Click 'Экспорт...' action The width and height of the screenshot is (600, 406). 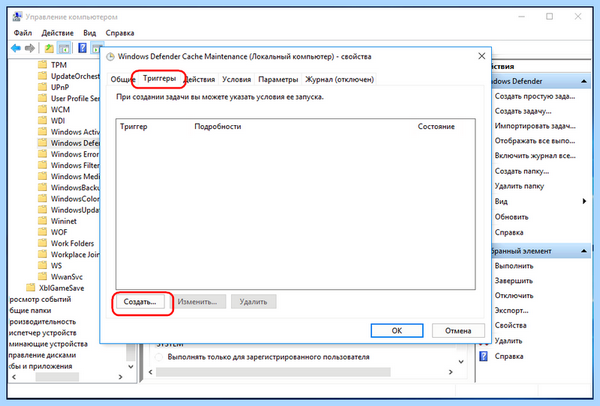512,310
